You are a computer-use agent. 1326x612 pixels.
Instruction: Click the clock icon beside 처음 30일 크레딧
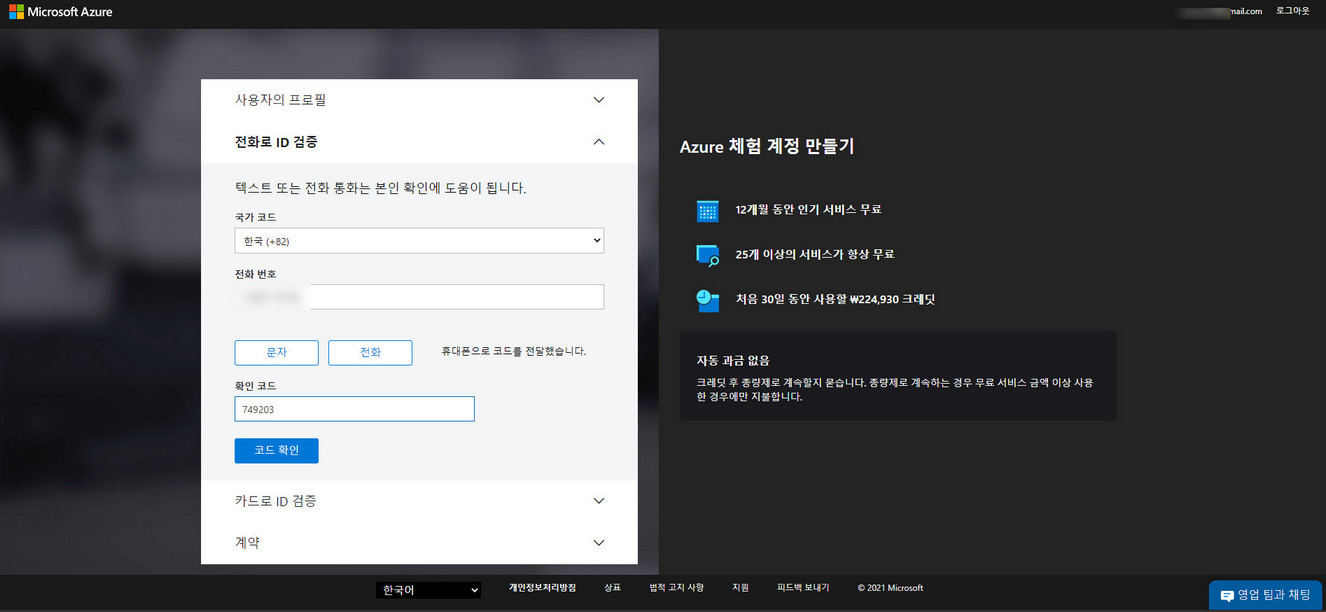(708, 300)
